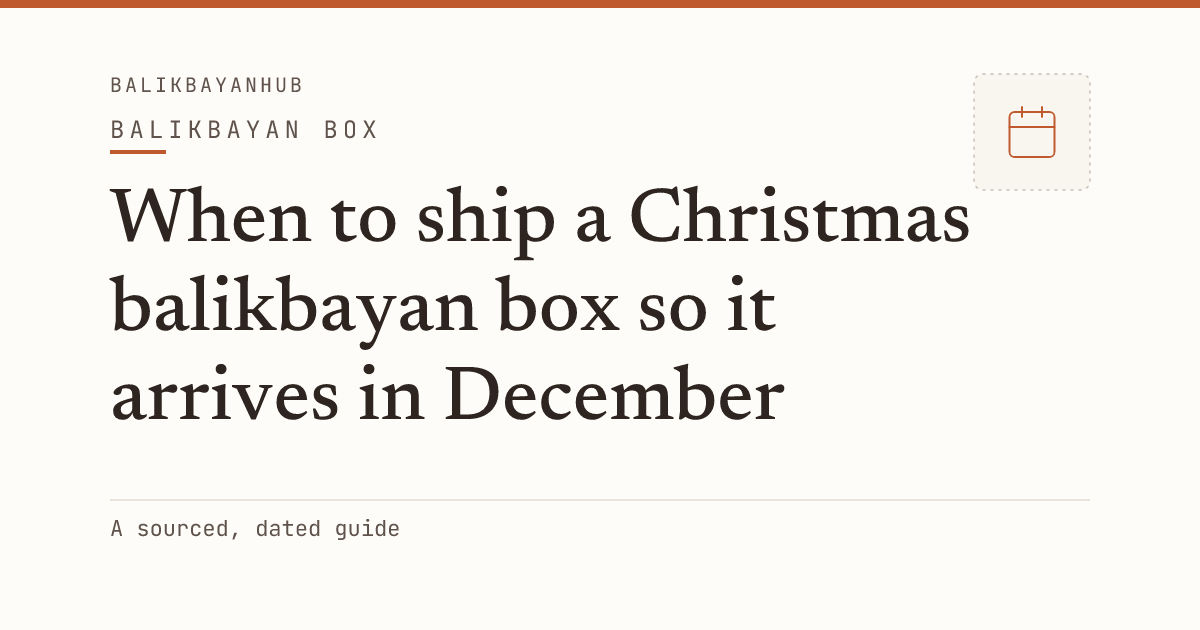This screenshot has height=630, width=1200.
Task: Click the word "dated" in the subtitle
Action: tap(289, 529)
